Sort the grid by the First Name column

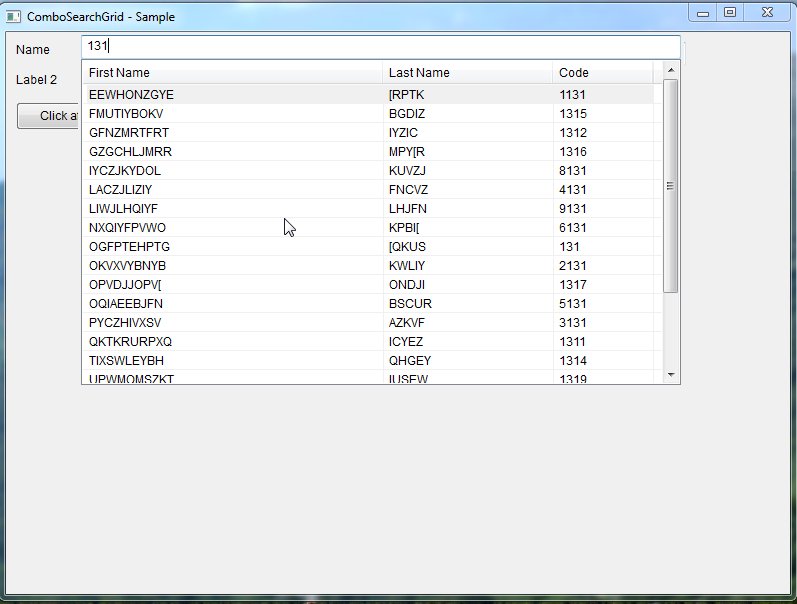pos(232,73)
